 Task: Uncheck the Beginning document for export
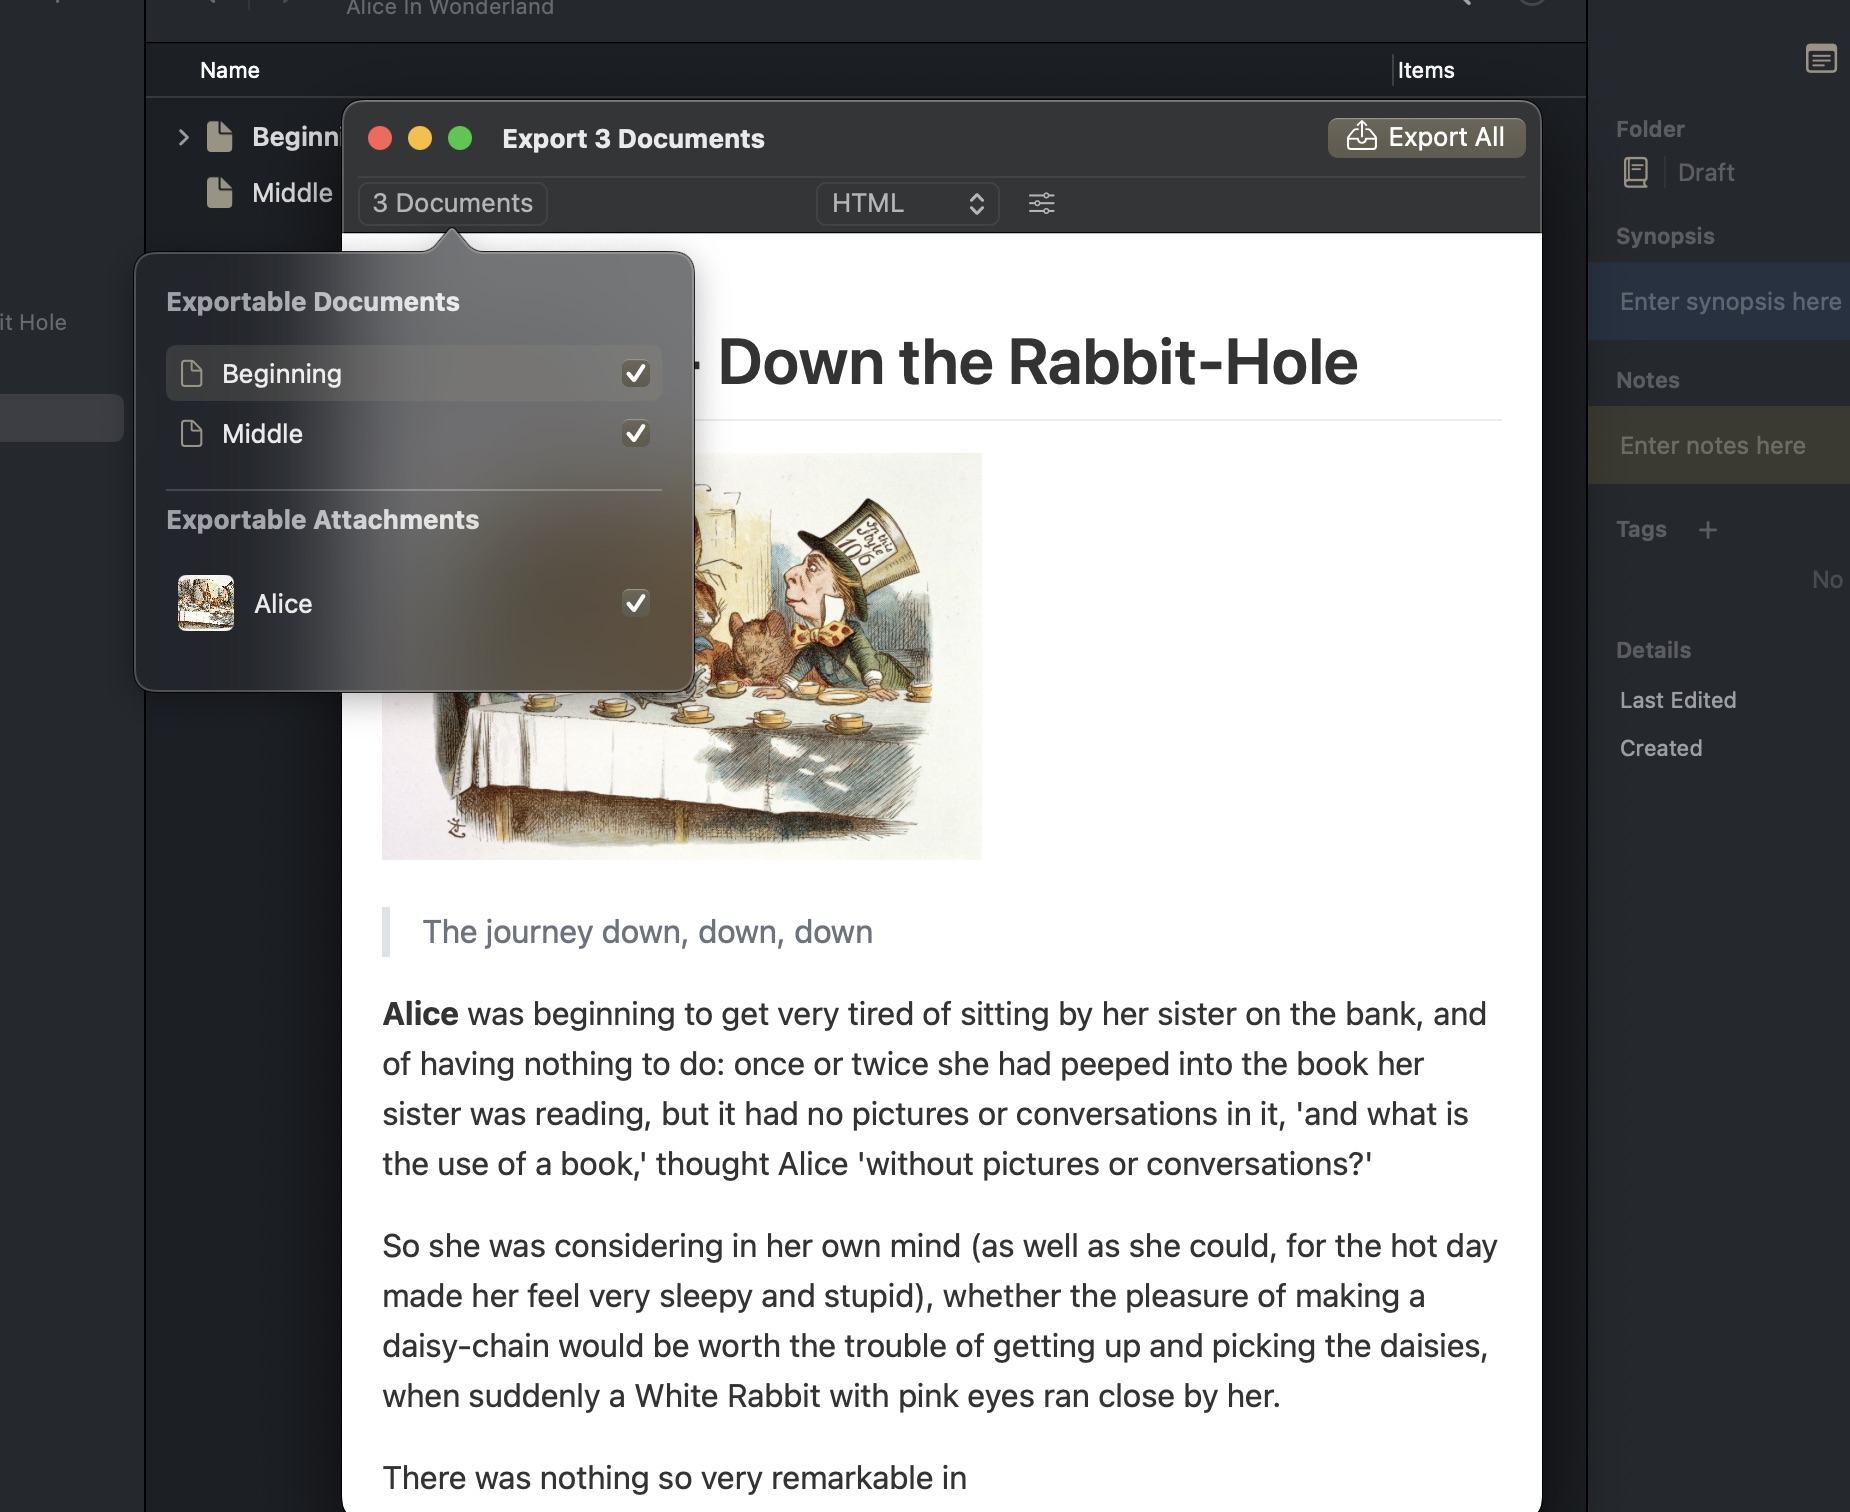click(636, 373)
